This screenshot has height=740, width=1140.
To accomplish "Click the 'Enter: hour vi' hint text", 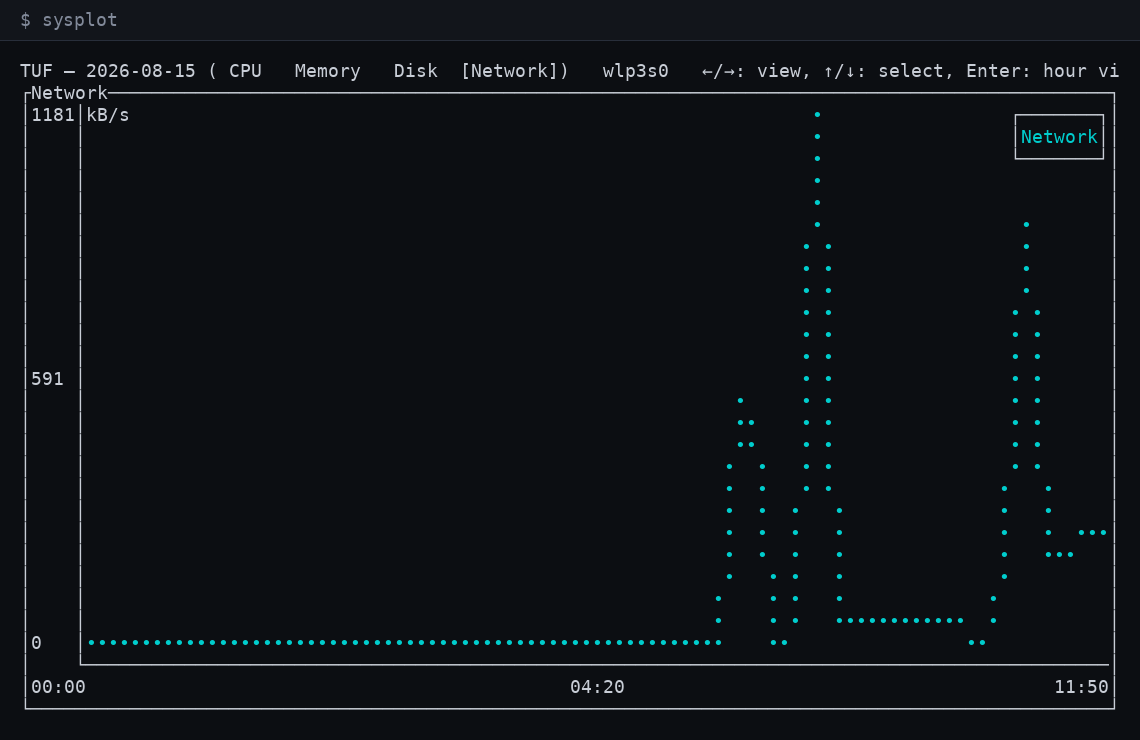I will pos(1042,71).
